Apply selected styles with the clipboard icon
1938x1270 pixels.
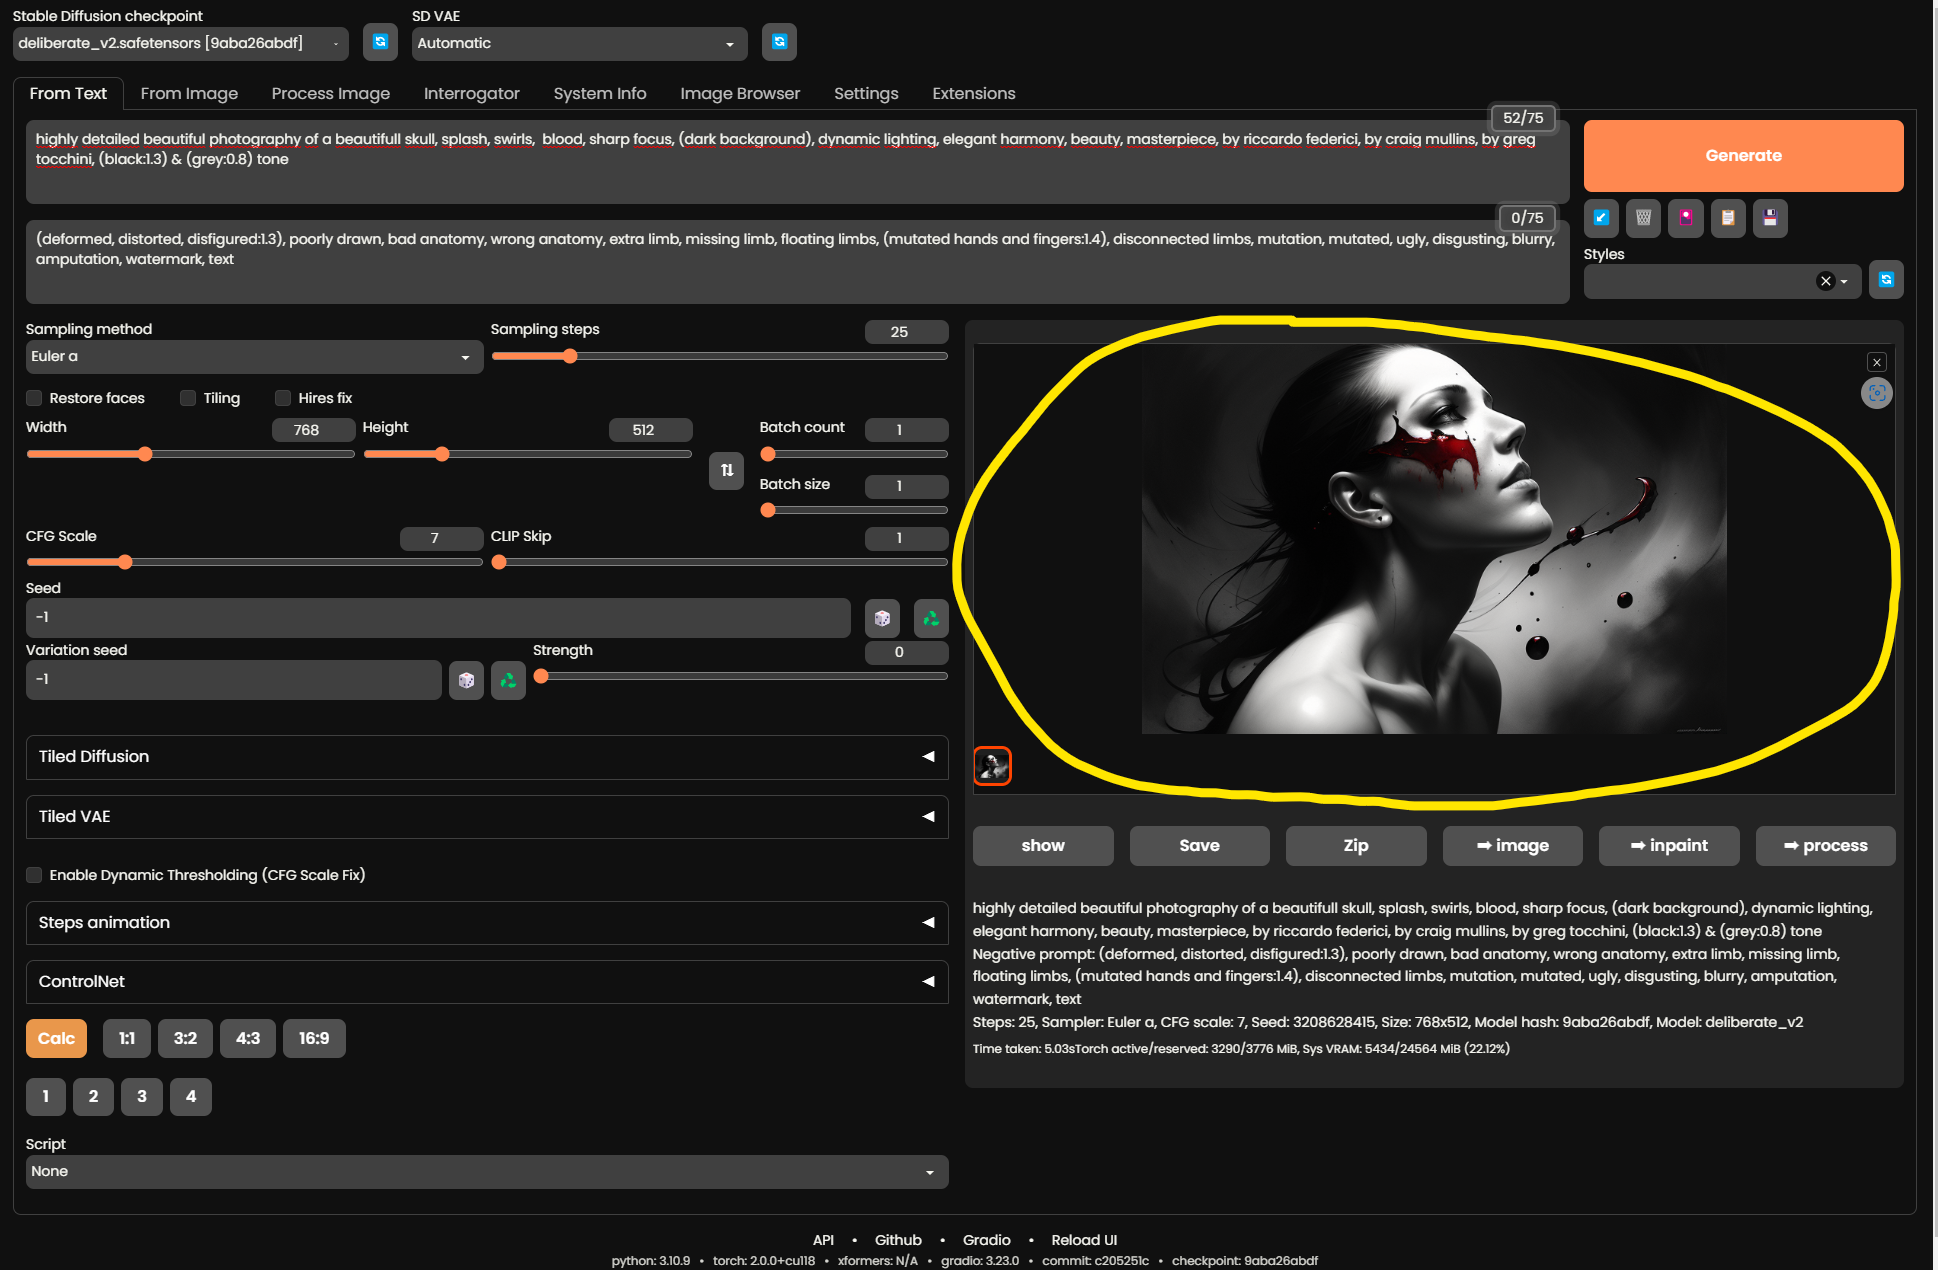pos(1728,218)
